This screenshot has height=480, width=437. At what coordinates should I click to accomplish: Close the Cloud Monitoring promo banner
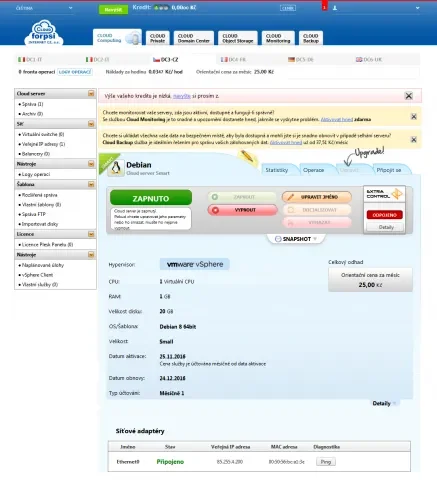tap(414, 116)
